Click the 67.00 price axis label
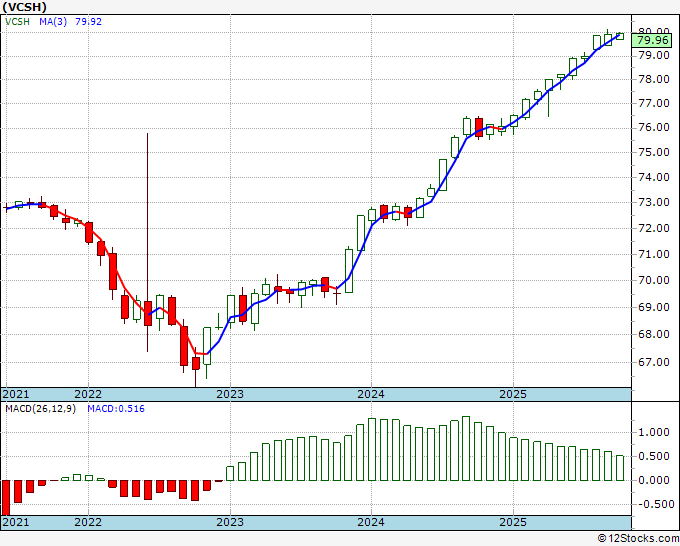 coord(654,362)
